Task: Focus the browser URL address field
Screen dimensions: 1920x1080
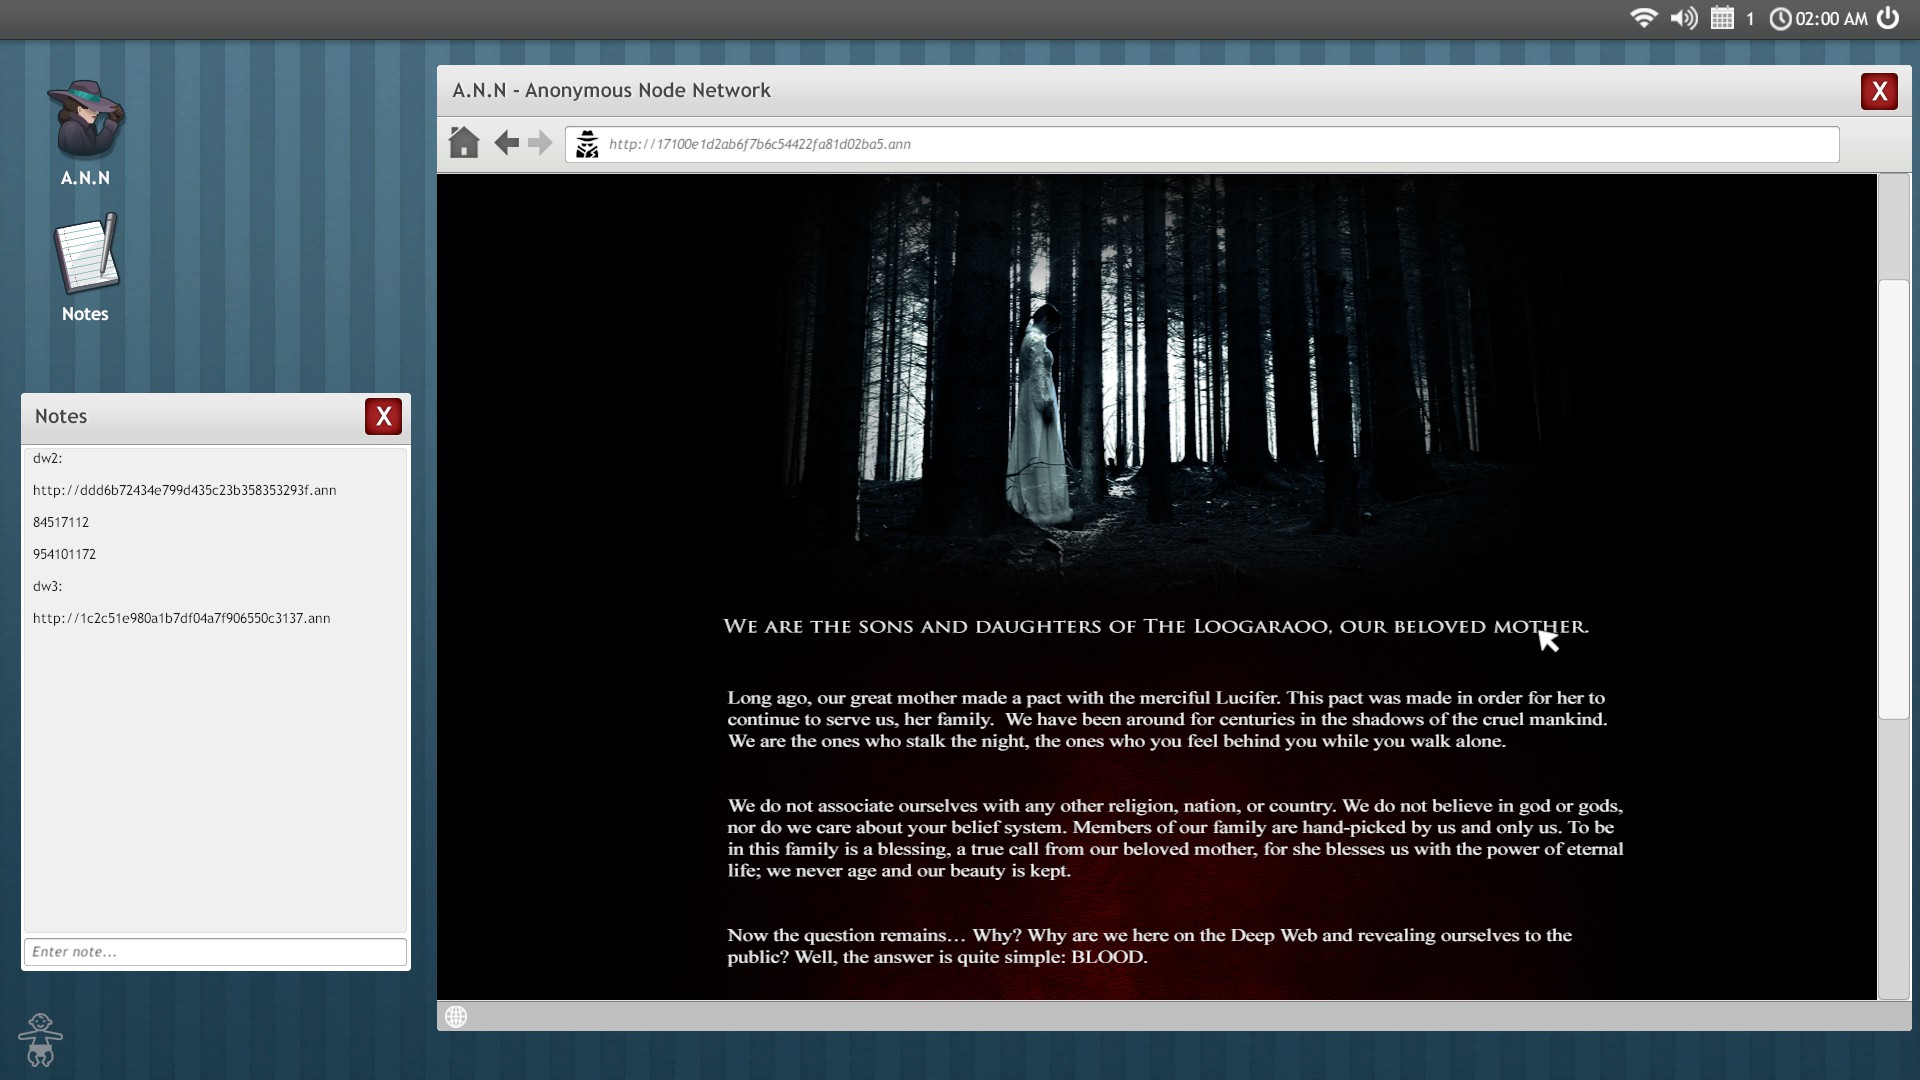Action: point(1200,144)
